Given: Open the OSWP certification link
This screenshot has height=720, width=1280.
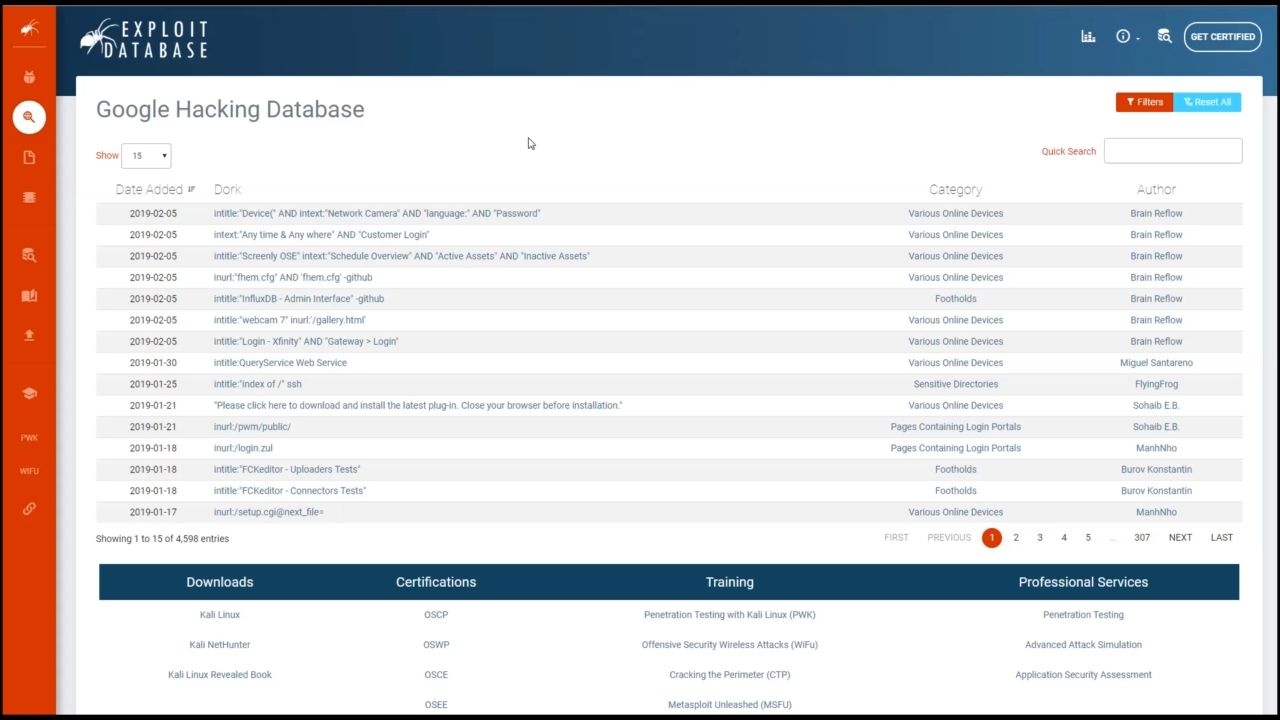Looking at the screenshot, I should (436, 645).
